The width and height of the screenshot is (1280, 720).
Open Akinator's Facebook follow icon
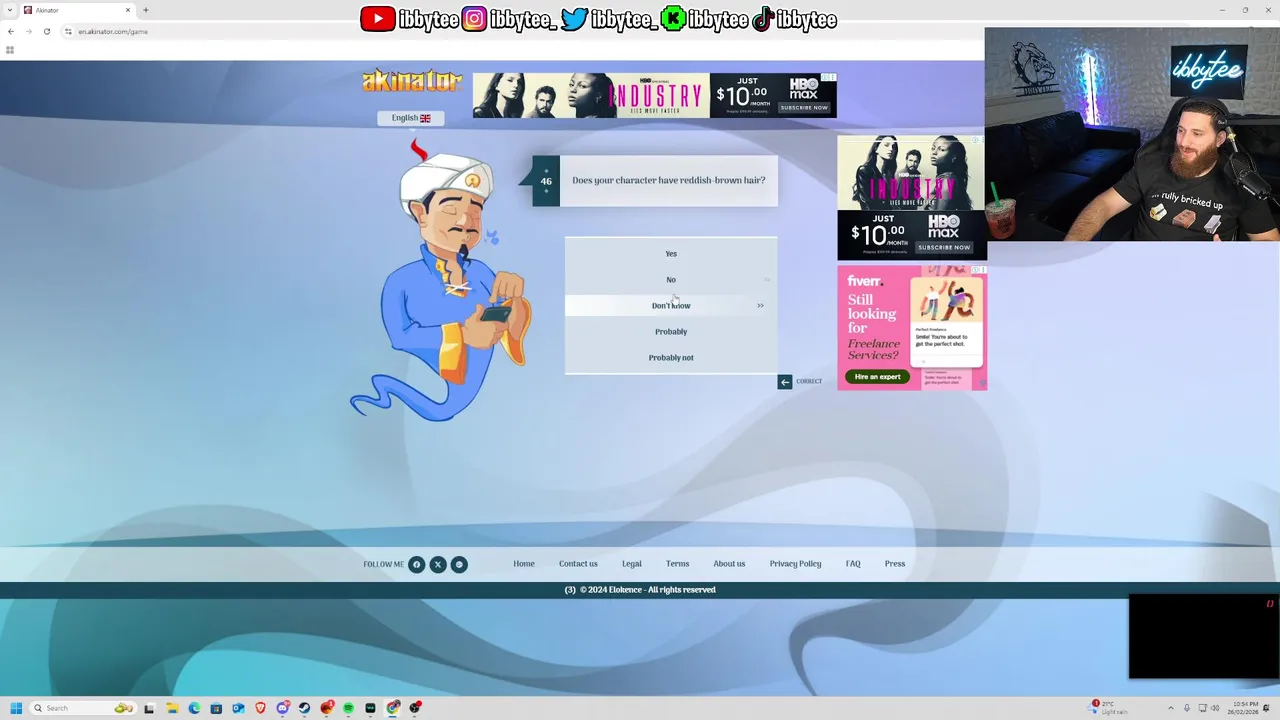click(x=417, y=564)
